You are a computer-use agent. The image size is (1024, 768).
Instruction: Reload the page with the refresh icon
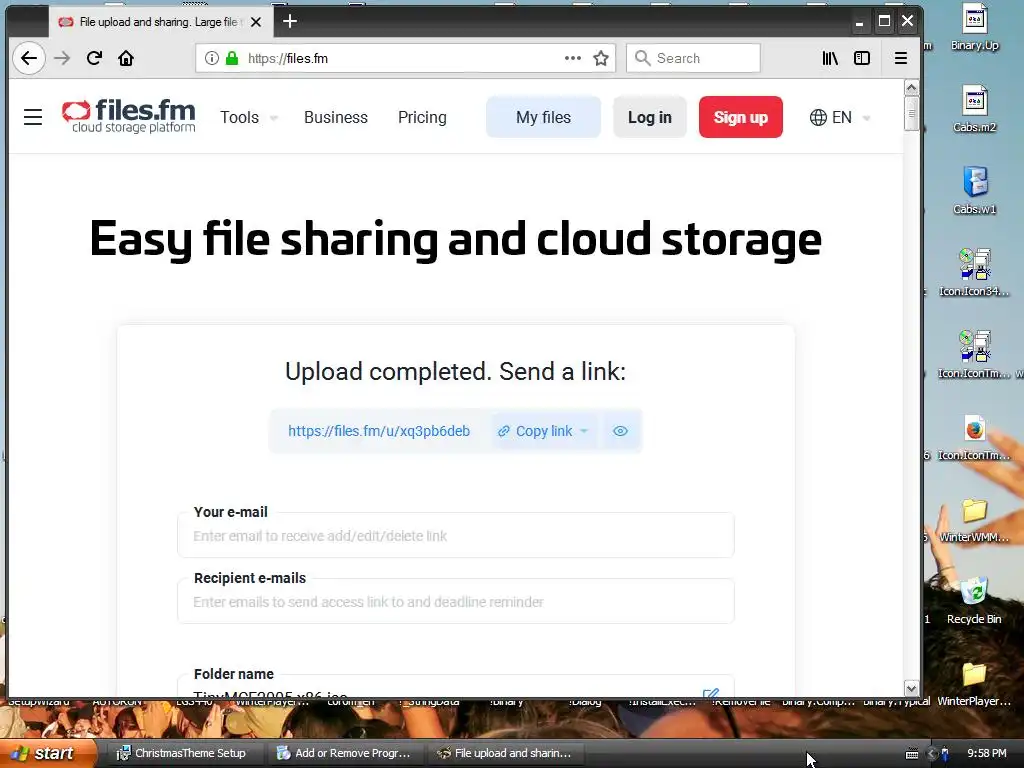point(94,58)
